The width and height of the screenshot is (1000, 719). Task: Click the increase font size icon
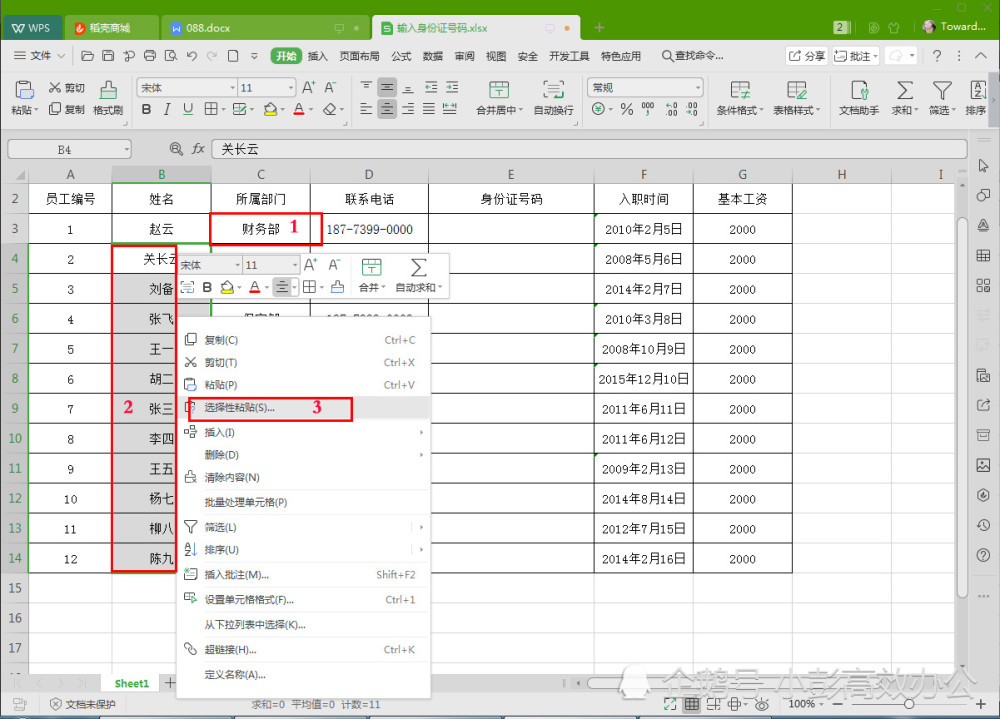point(309,87)
